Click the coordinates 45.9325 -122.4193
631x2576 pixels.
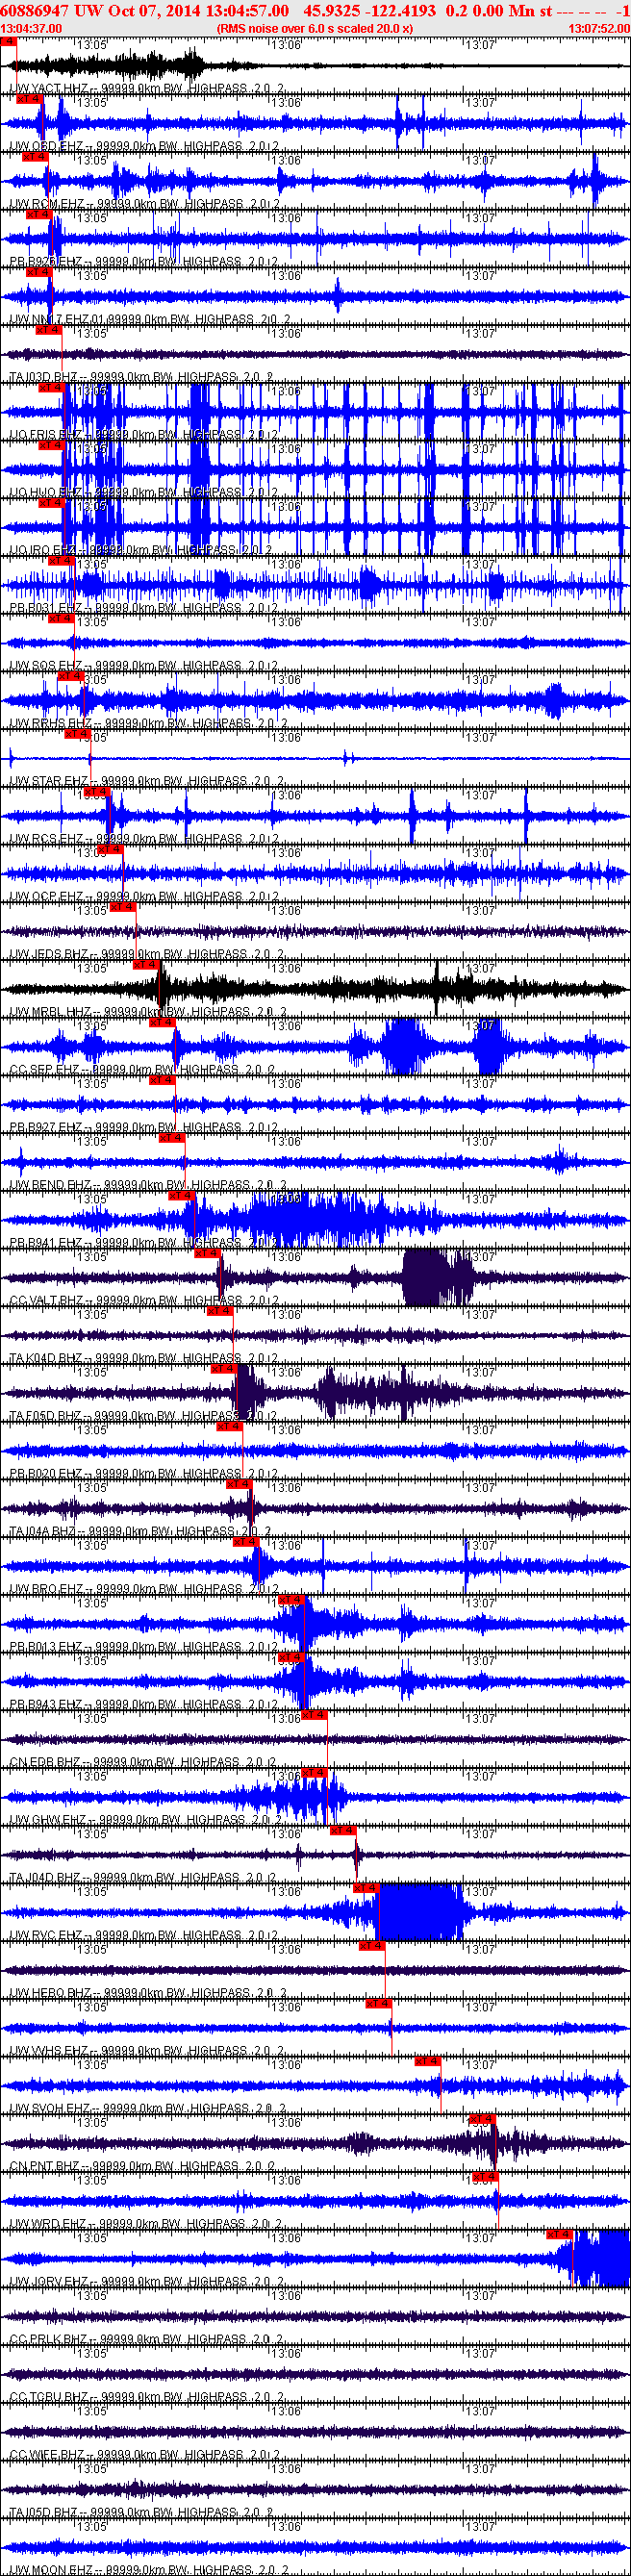[x=370, y=10]
